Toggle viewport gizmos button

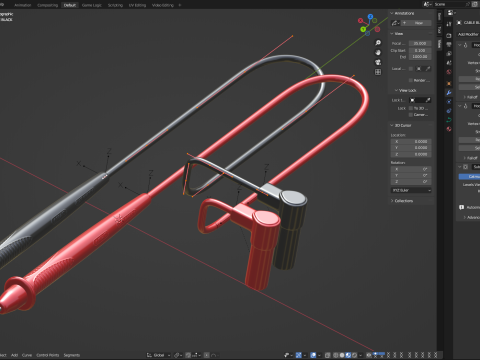(299, 355)
